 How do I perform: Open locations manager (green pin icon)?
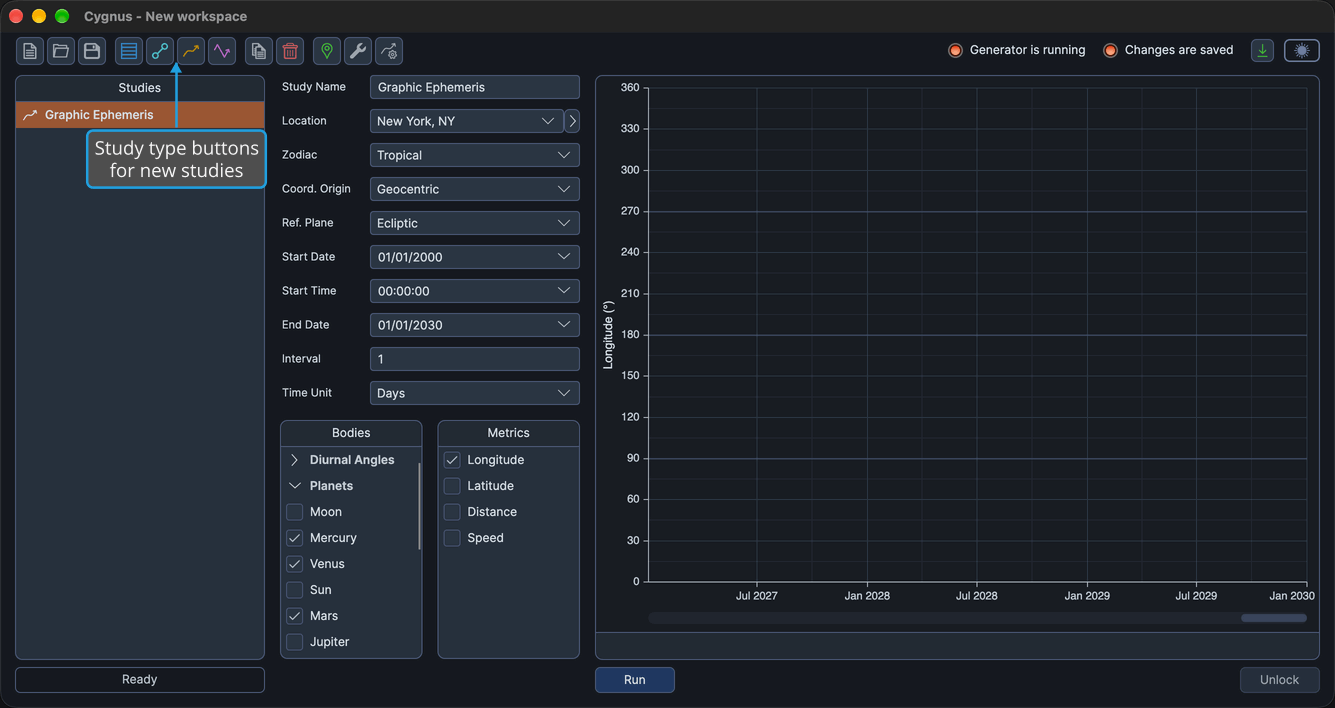point(327,51)
